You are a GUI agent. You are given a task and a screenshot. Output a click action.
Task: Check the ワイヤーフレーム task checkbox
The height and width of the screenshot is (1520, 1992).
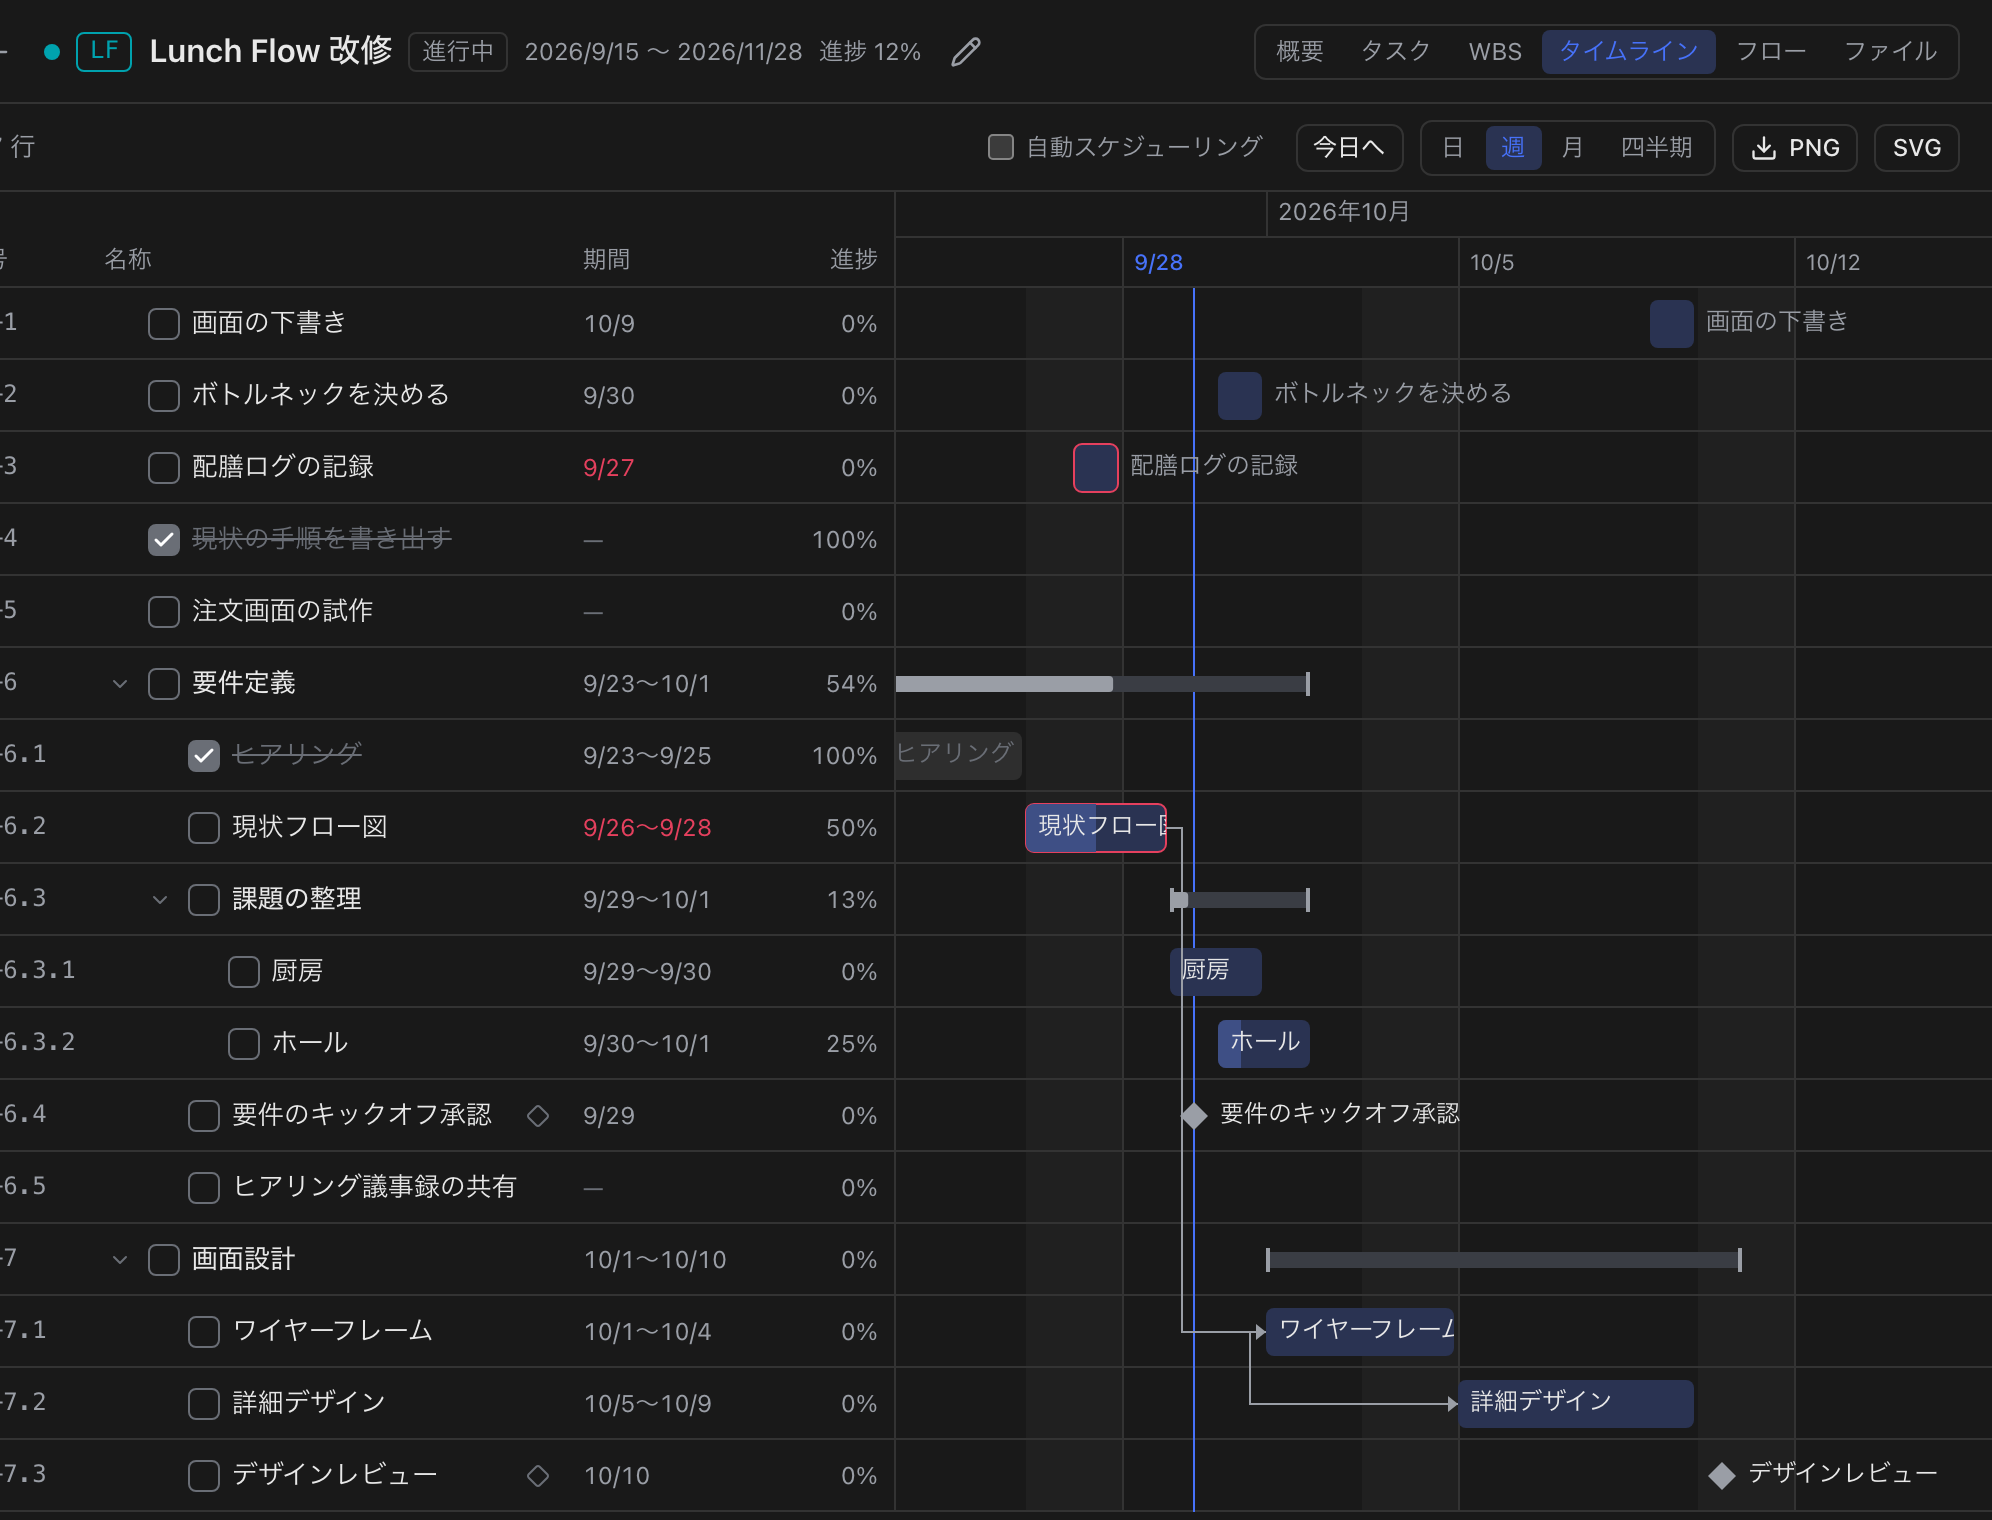click(x=204, y=1331)
